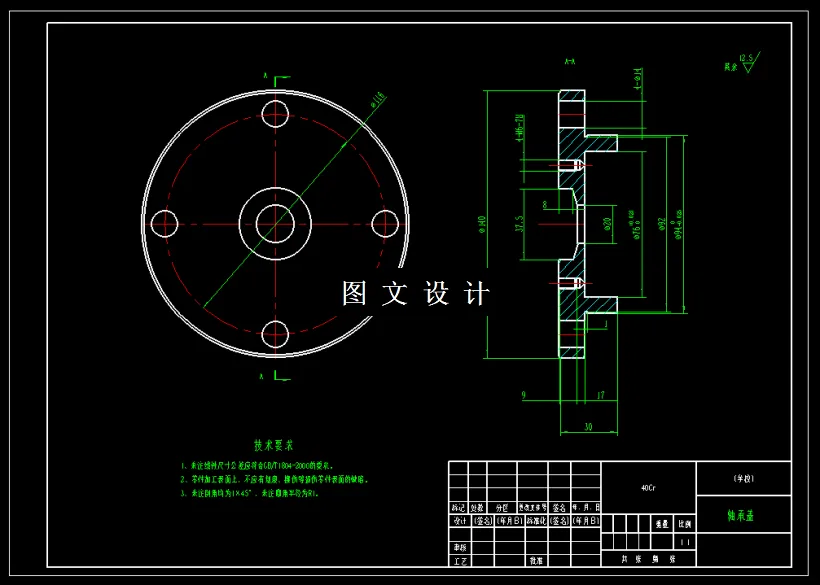This screenshot has width=820, height=585.
Task: Click the (单位) cell in title block
Action: click(x=743, y=476)
